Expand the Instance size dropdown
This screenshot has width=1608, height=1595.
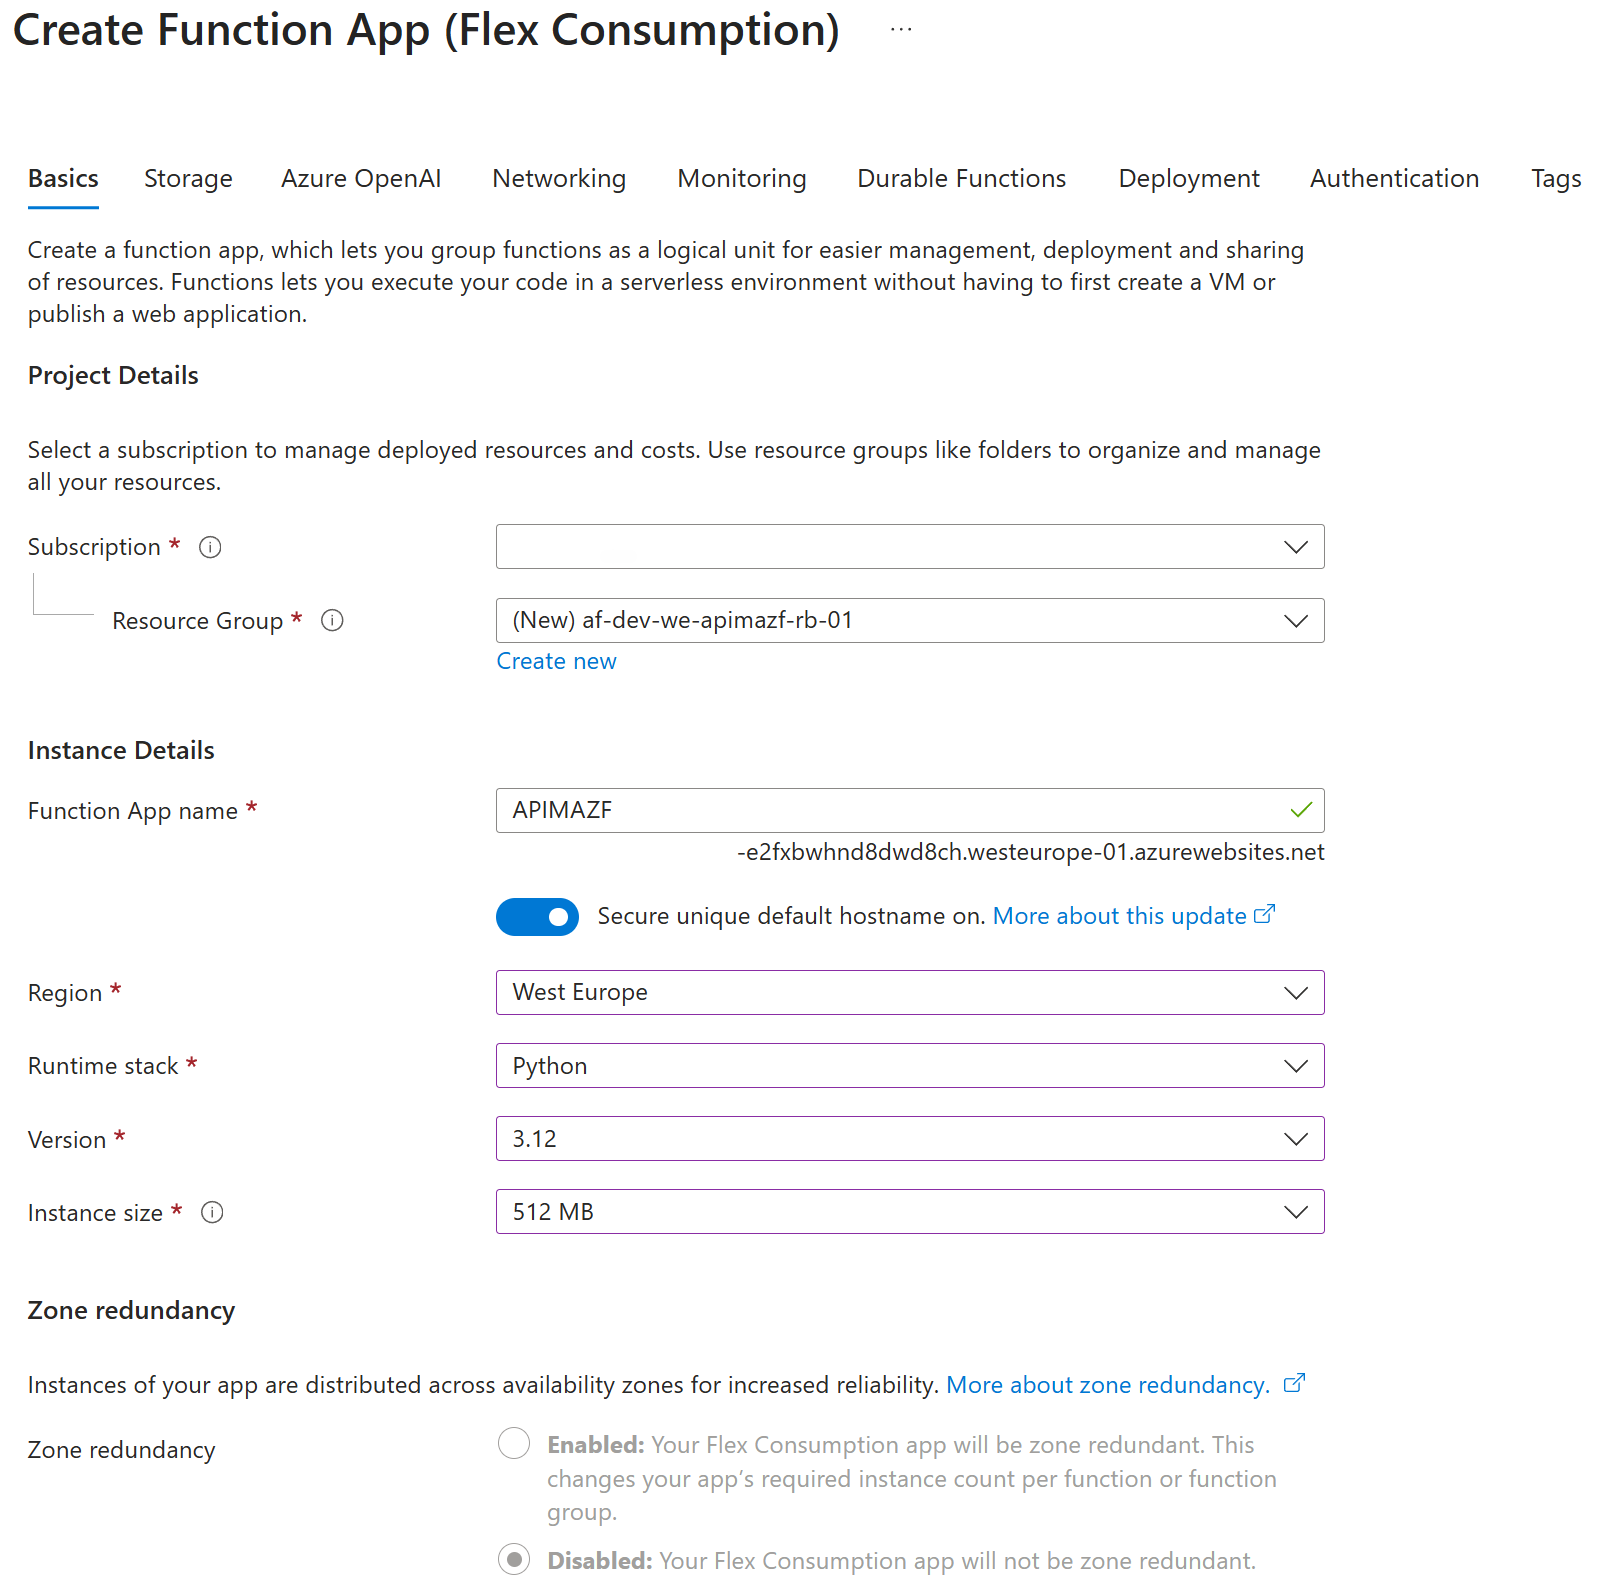[909, 1212]
